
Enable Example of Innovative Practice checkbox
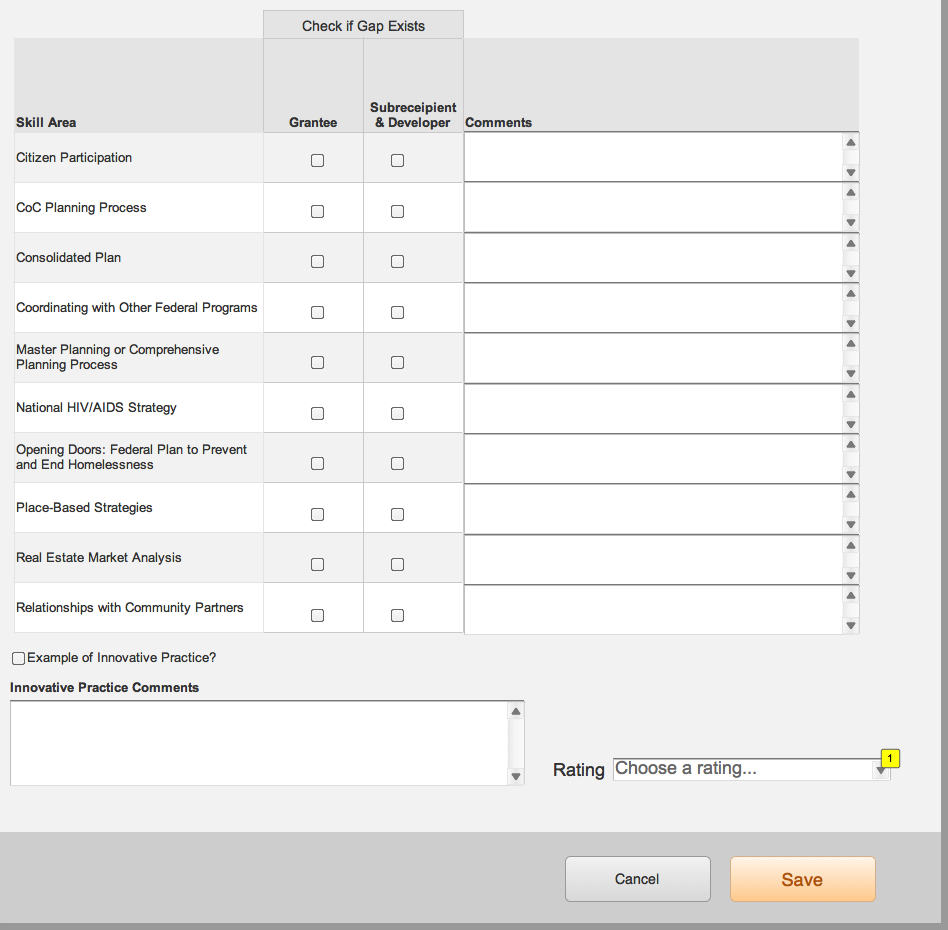[18, 658]
